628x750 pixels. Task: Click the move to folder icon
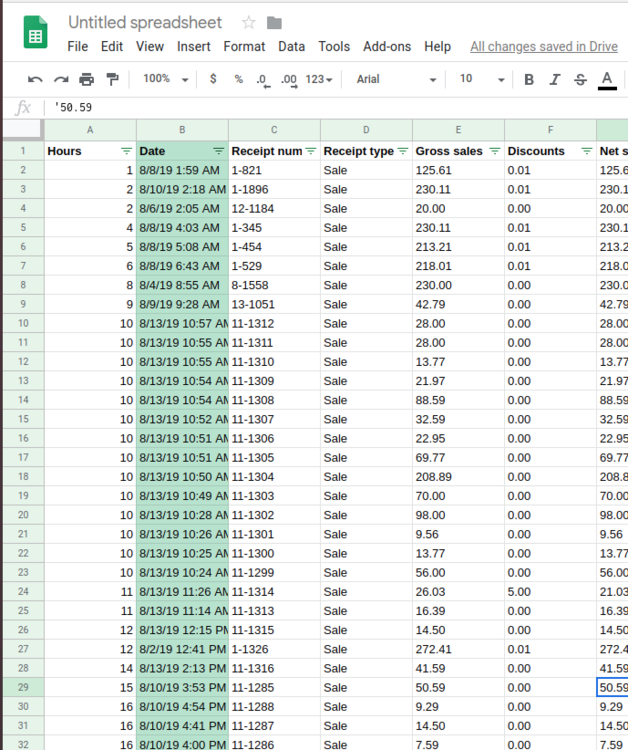coord(275,23)
